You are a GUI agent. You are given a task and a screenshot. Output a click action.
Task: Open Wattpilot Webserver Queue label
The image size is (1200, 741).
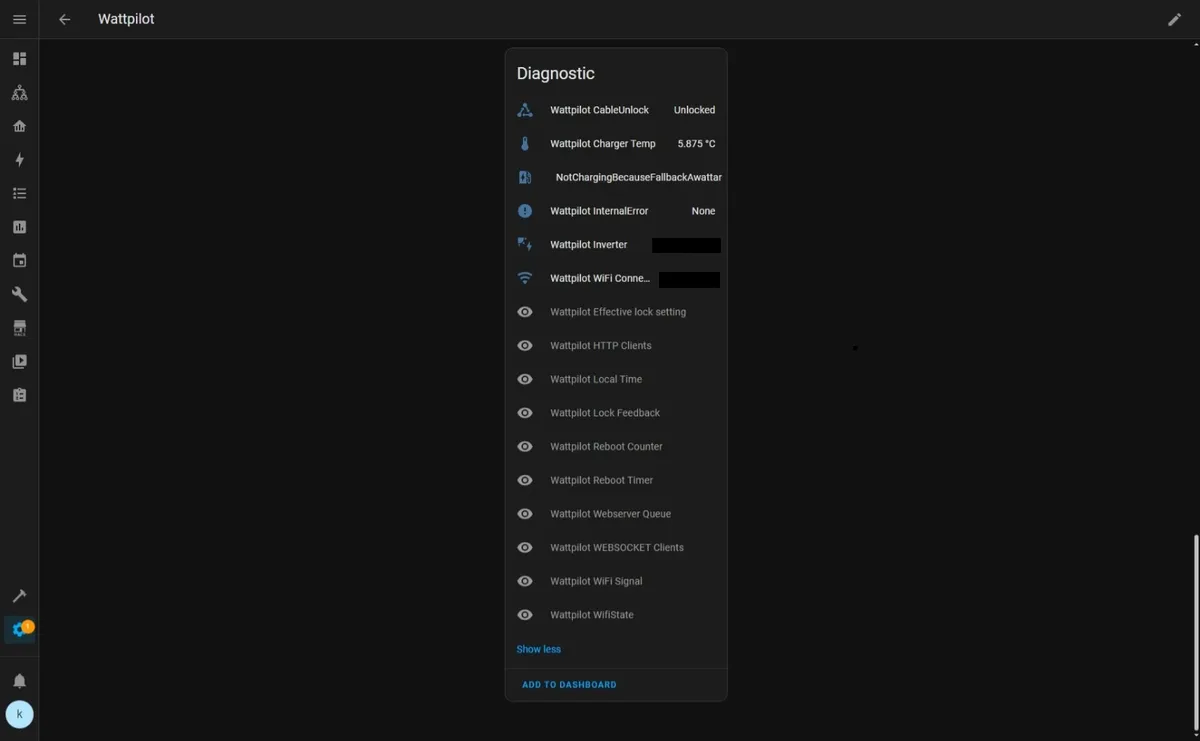coord(610,514)
